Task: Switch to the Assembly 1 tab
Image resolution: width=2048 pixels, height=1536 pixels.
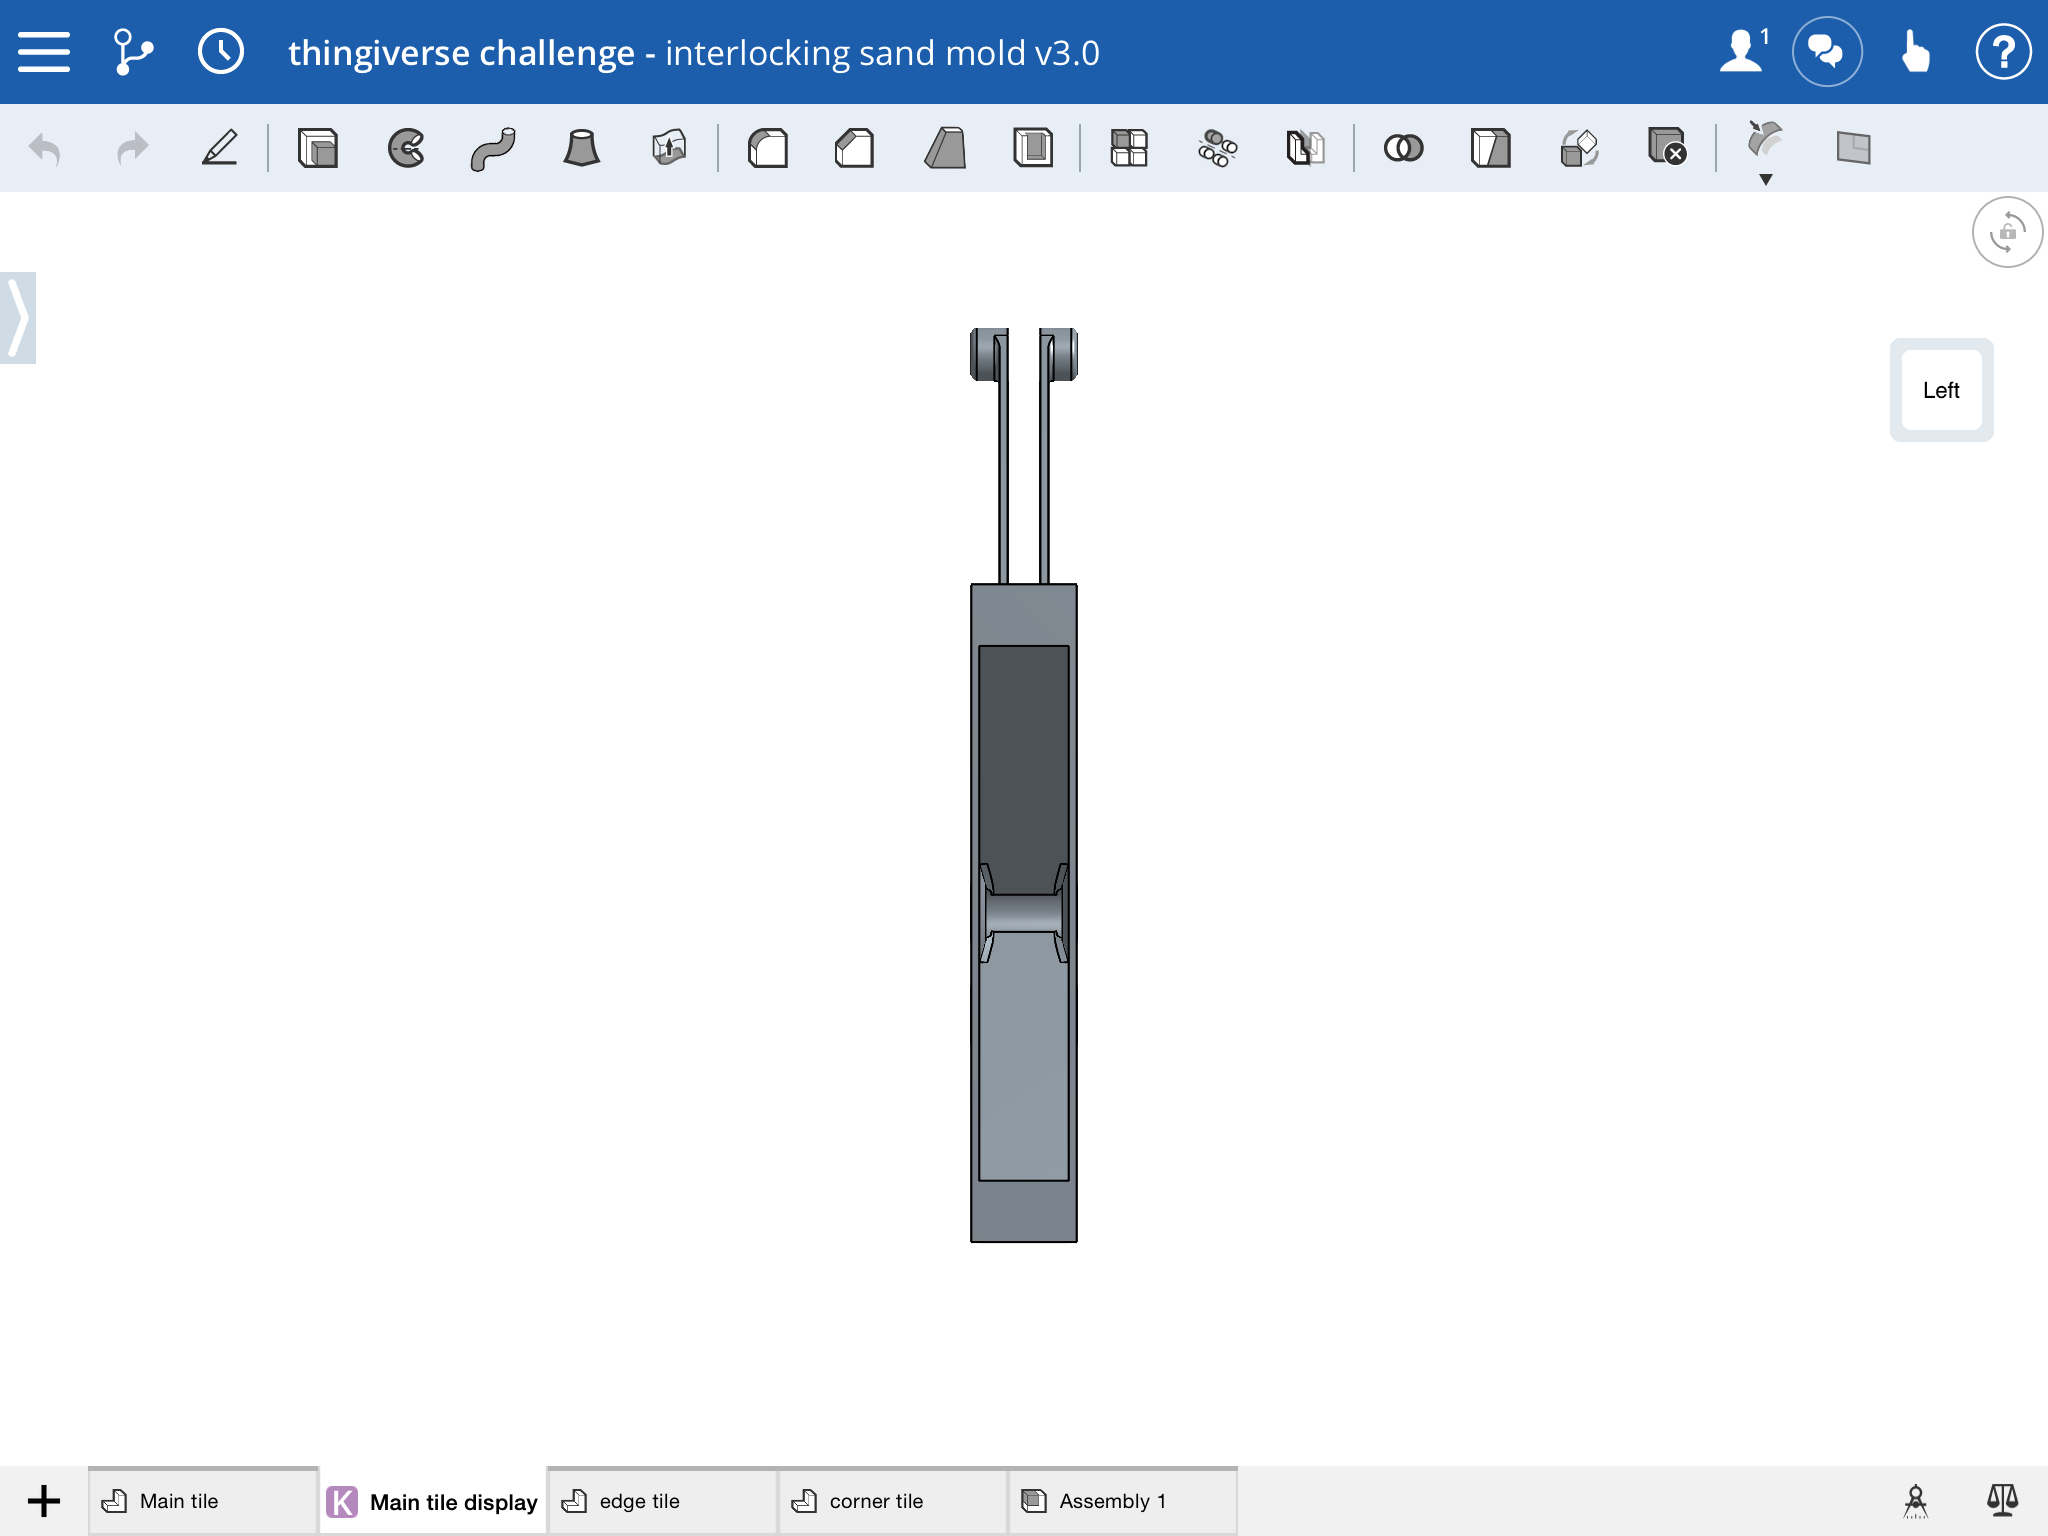Action: (1123, 1500)
